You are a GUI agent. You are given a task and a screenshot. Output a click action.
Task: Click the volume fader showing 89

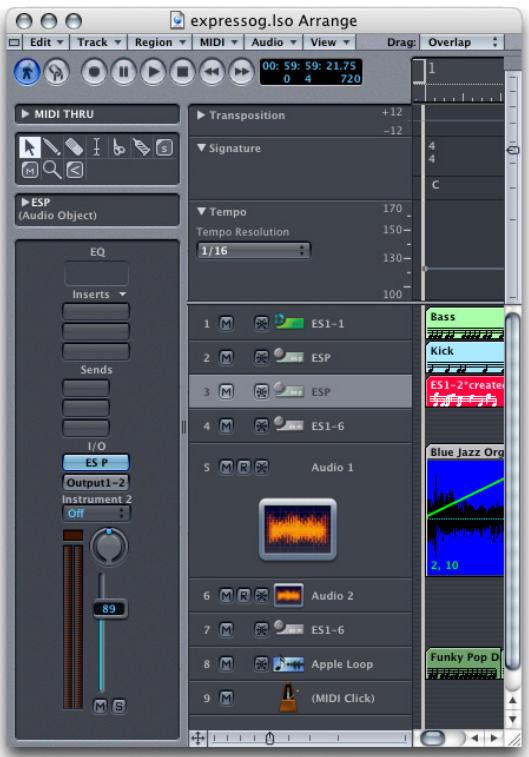pyautogui.click(x=109, y=609)
